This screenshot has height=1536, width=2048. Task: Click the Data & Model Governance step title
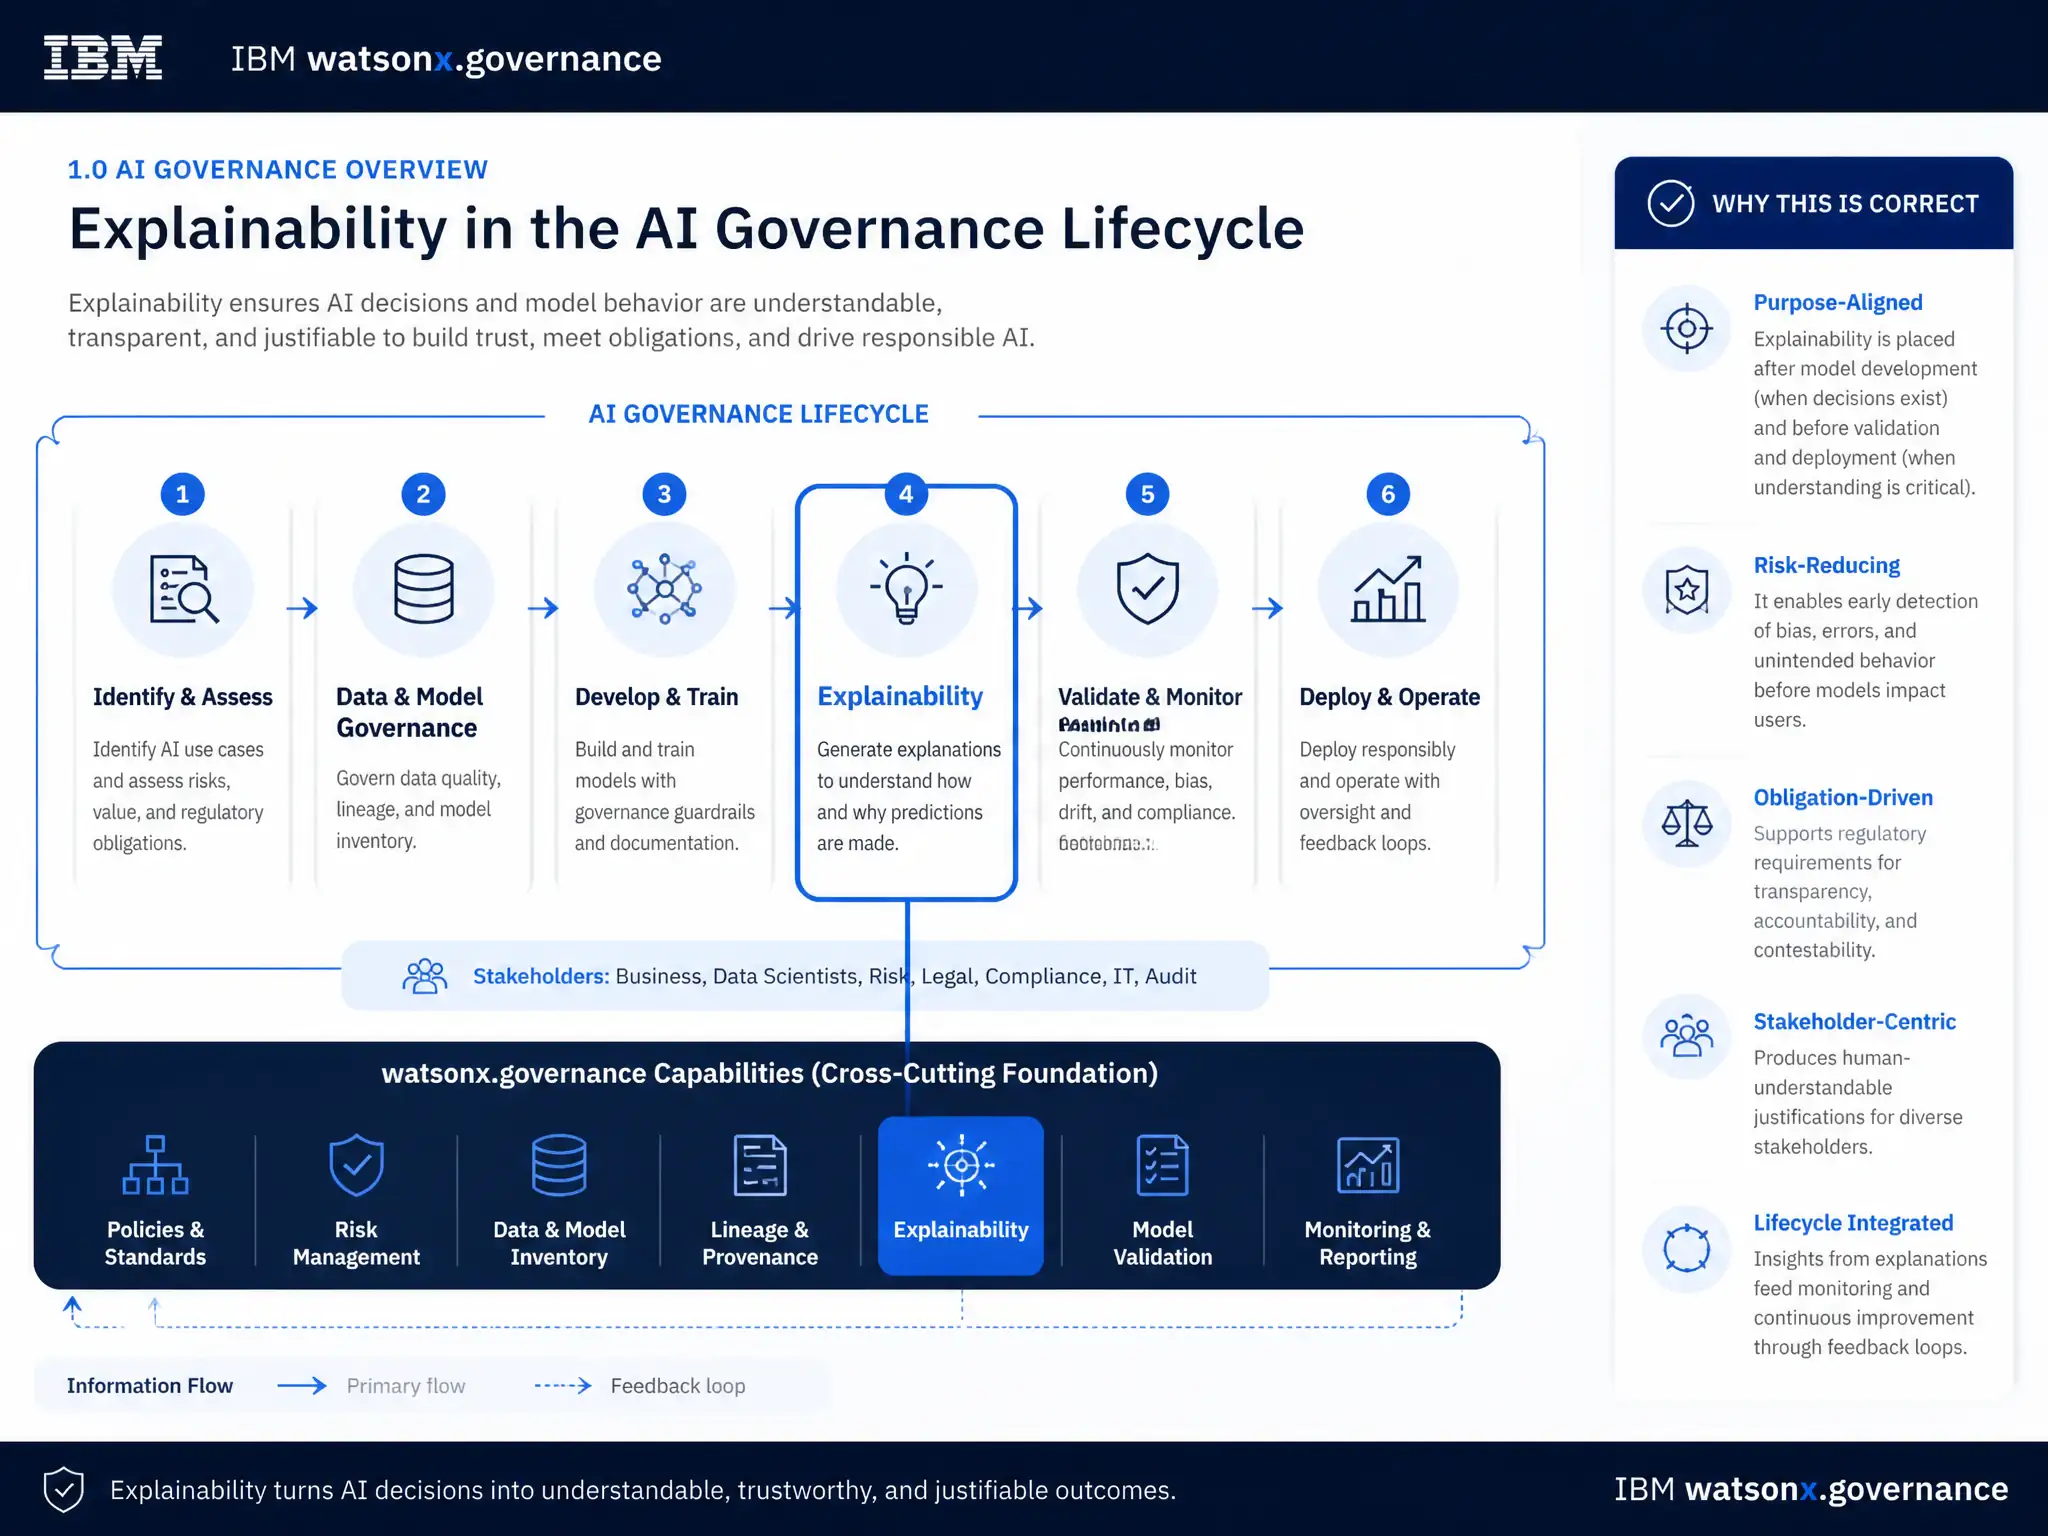(410, 712)
